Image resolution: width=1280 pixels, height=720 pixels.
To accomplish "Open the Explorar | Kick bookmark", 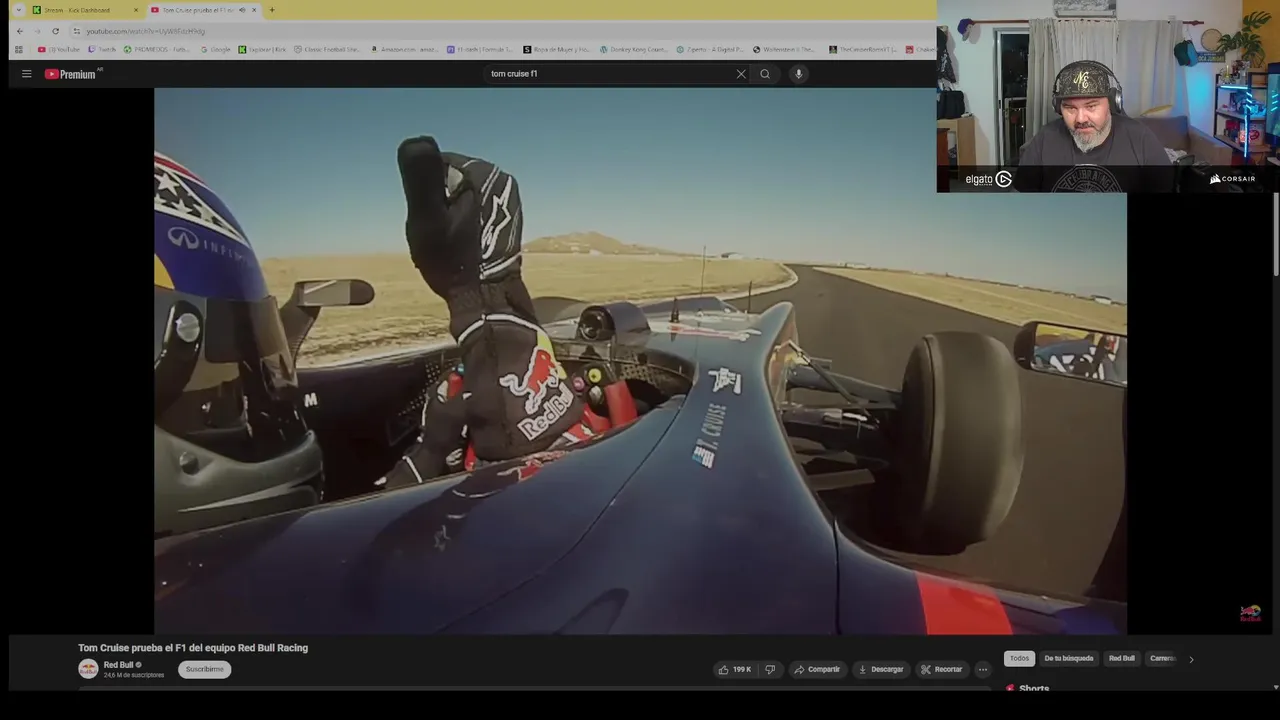I will click(262, 49).
